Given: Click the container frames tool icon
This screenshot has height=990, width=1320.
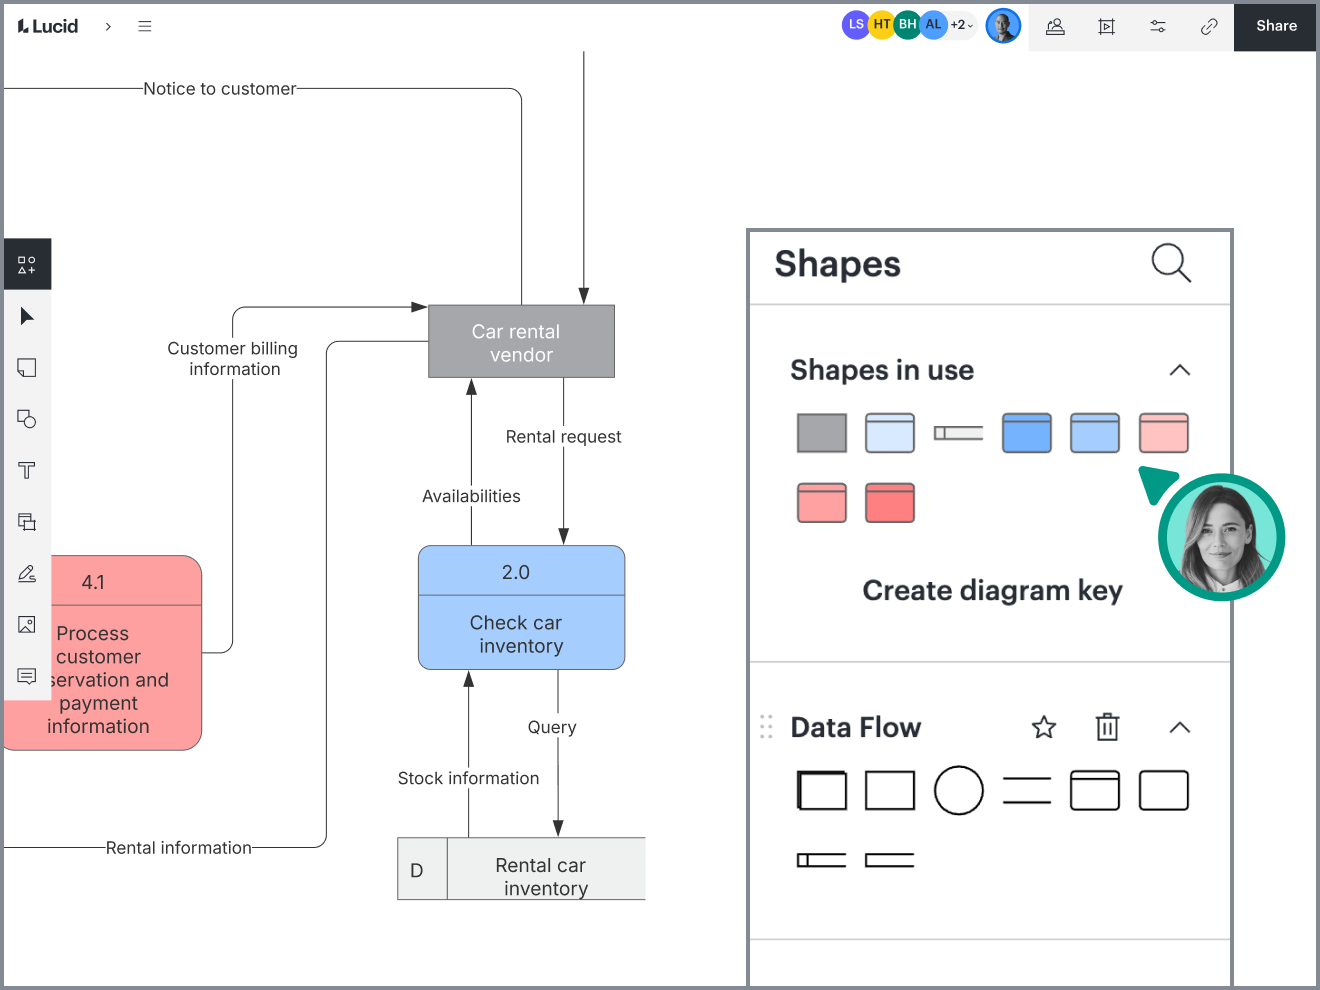Looking at the screenshot, I should 27,522.
